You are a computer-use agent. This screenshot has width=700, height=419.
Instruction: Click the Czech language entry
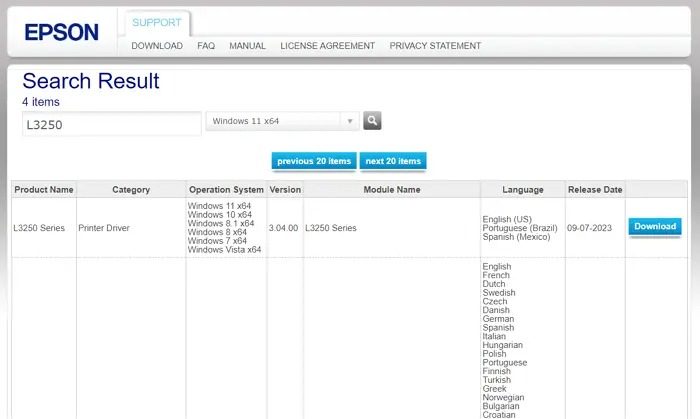click(495, 301)
